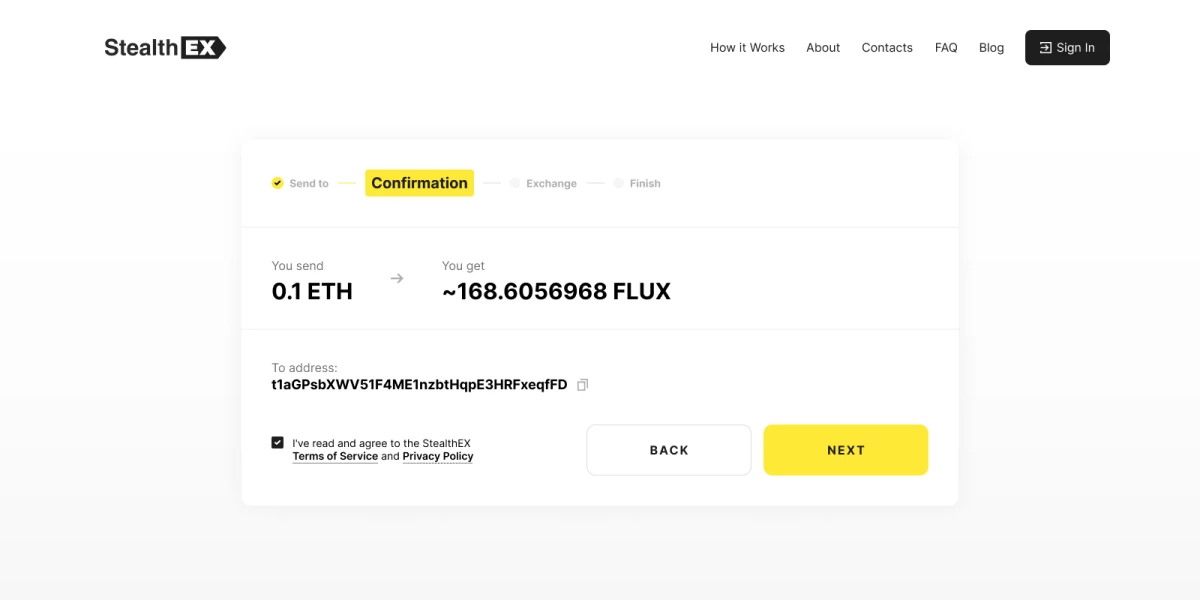Open the Terms of Service link

(x=335, y=456)
